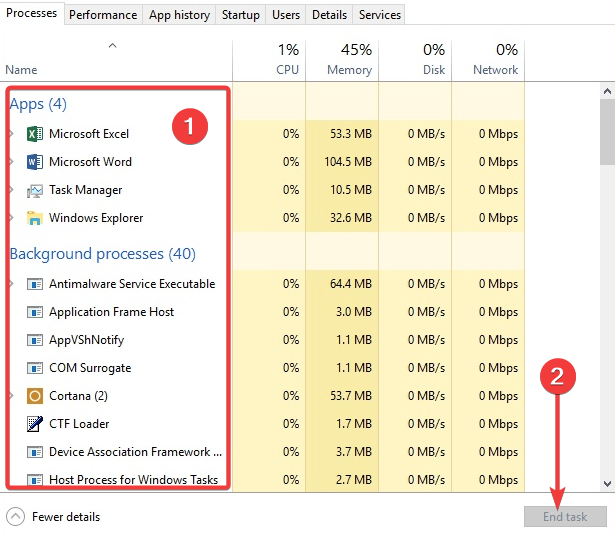Sort by the Disk column header
Screen dimensions: 615x535
pos(415,60)
